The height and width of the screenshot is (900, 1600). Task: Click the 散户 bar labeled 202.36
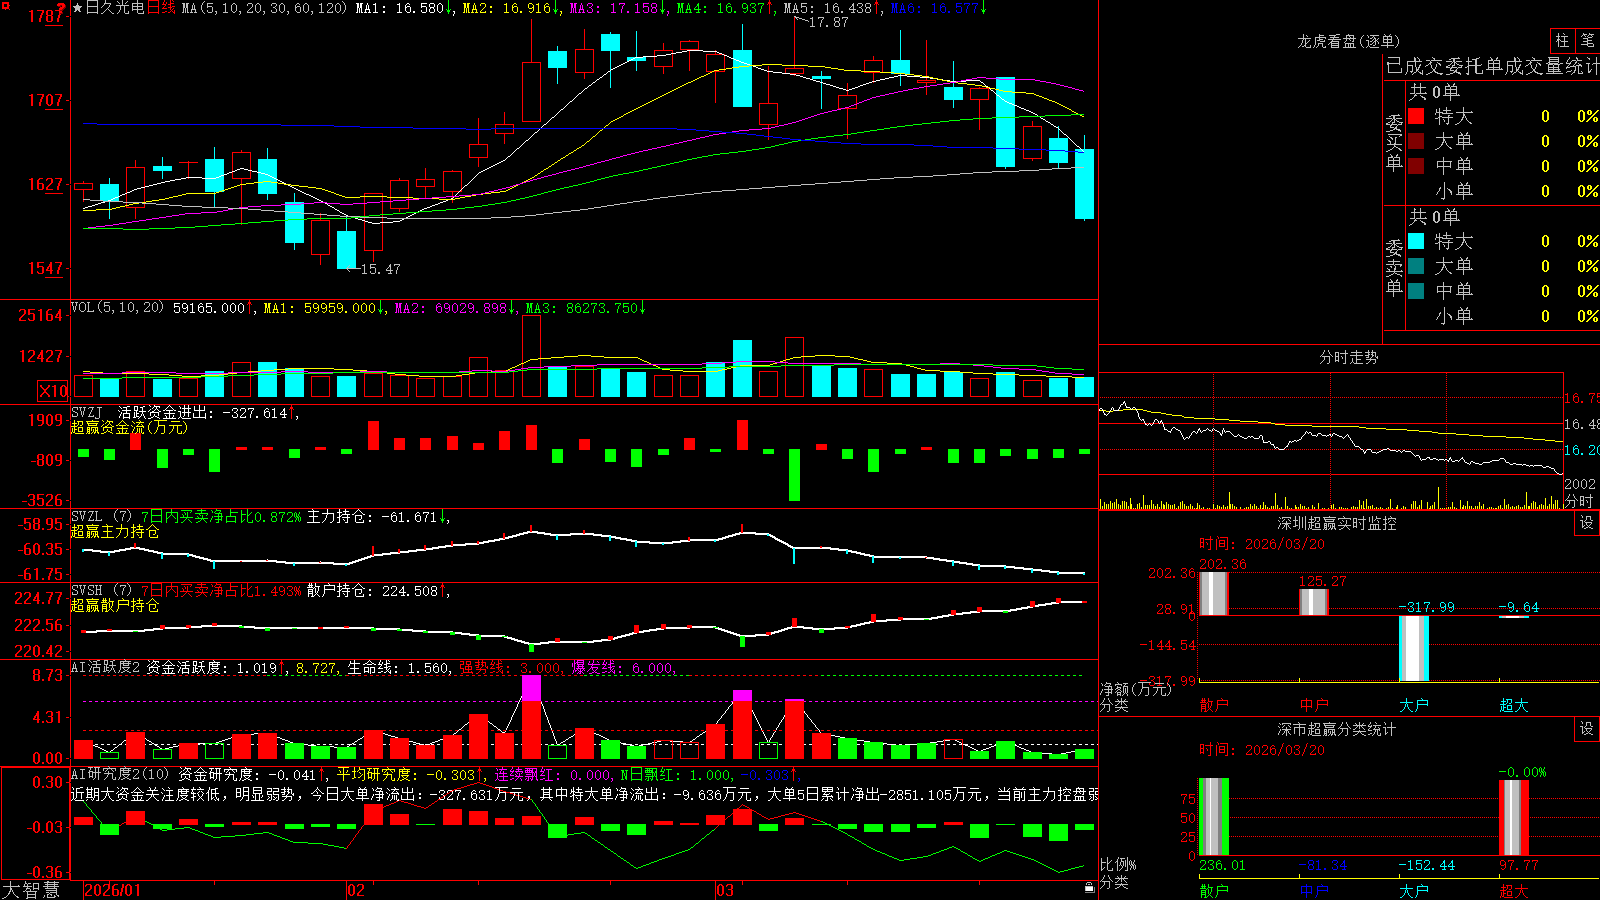coord(1214,594)
